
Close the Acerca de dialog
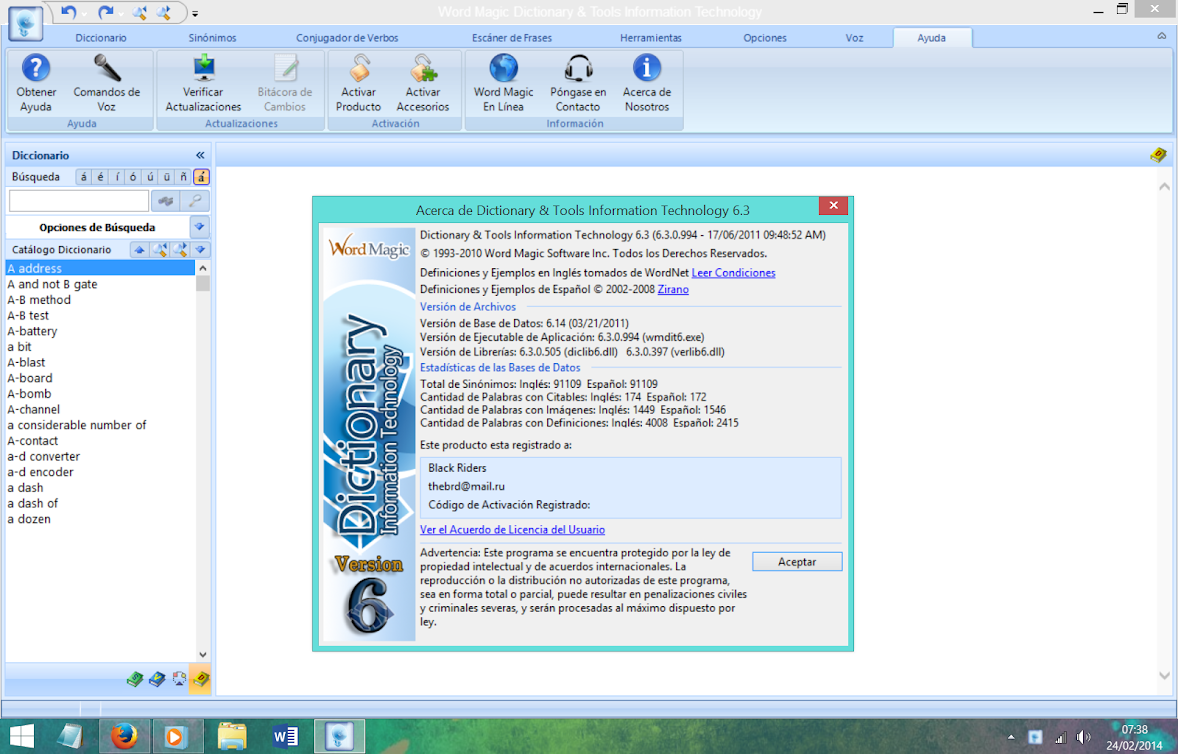coord(833,205)
